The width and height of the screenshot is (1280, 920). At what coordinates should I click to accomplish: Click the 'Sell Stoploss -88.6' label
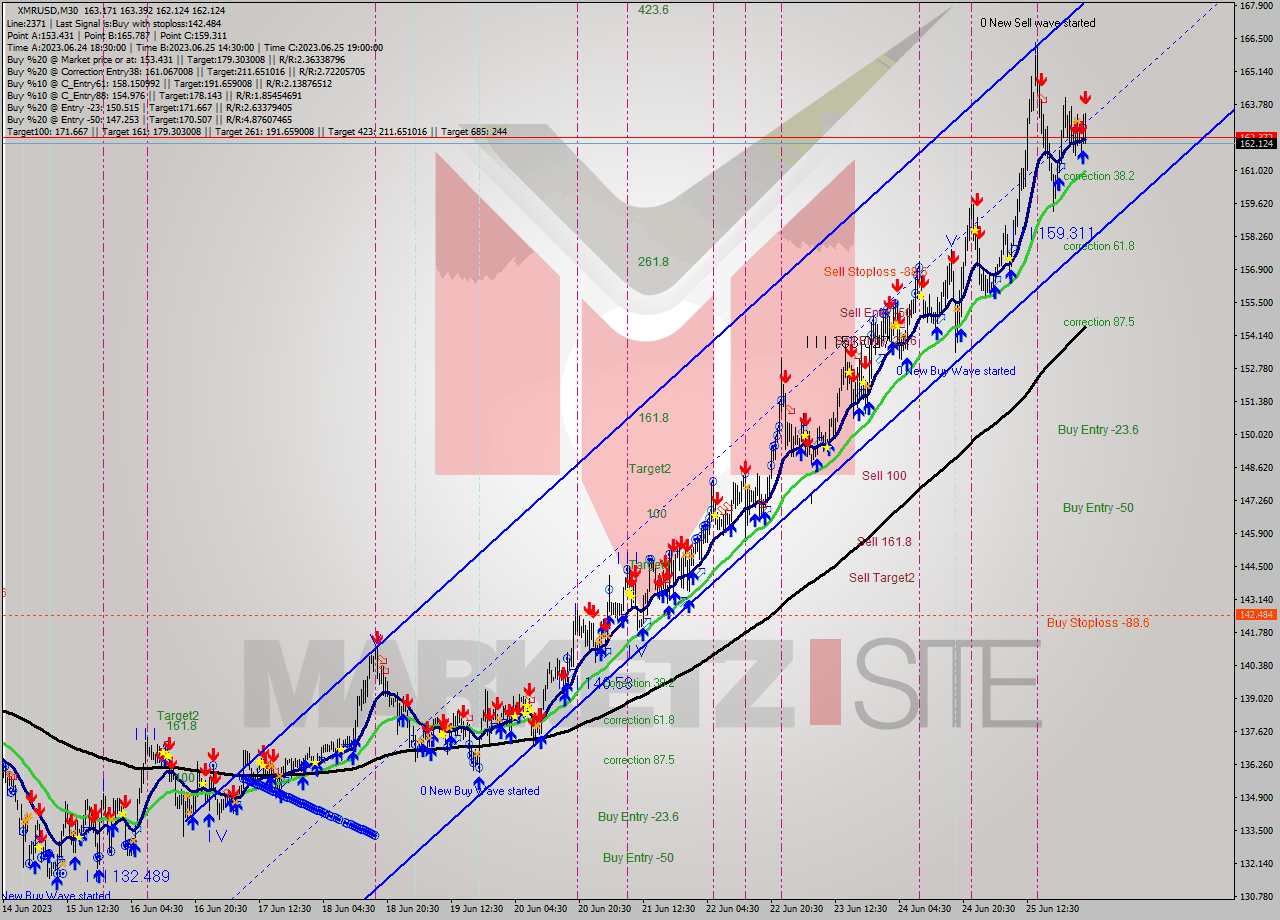[875, 271]
